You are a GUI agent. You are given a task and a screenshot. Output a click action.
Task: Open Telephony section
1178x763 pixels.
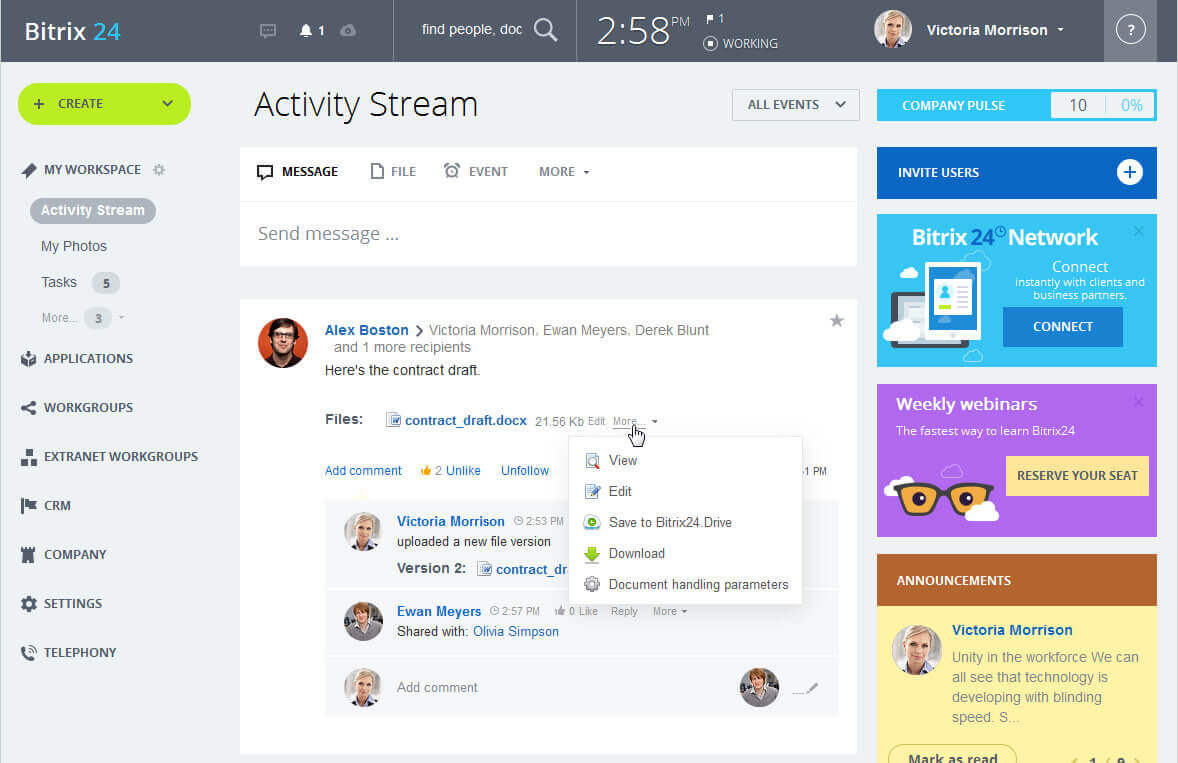click(x=80, y=653)
